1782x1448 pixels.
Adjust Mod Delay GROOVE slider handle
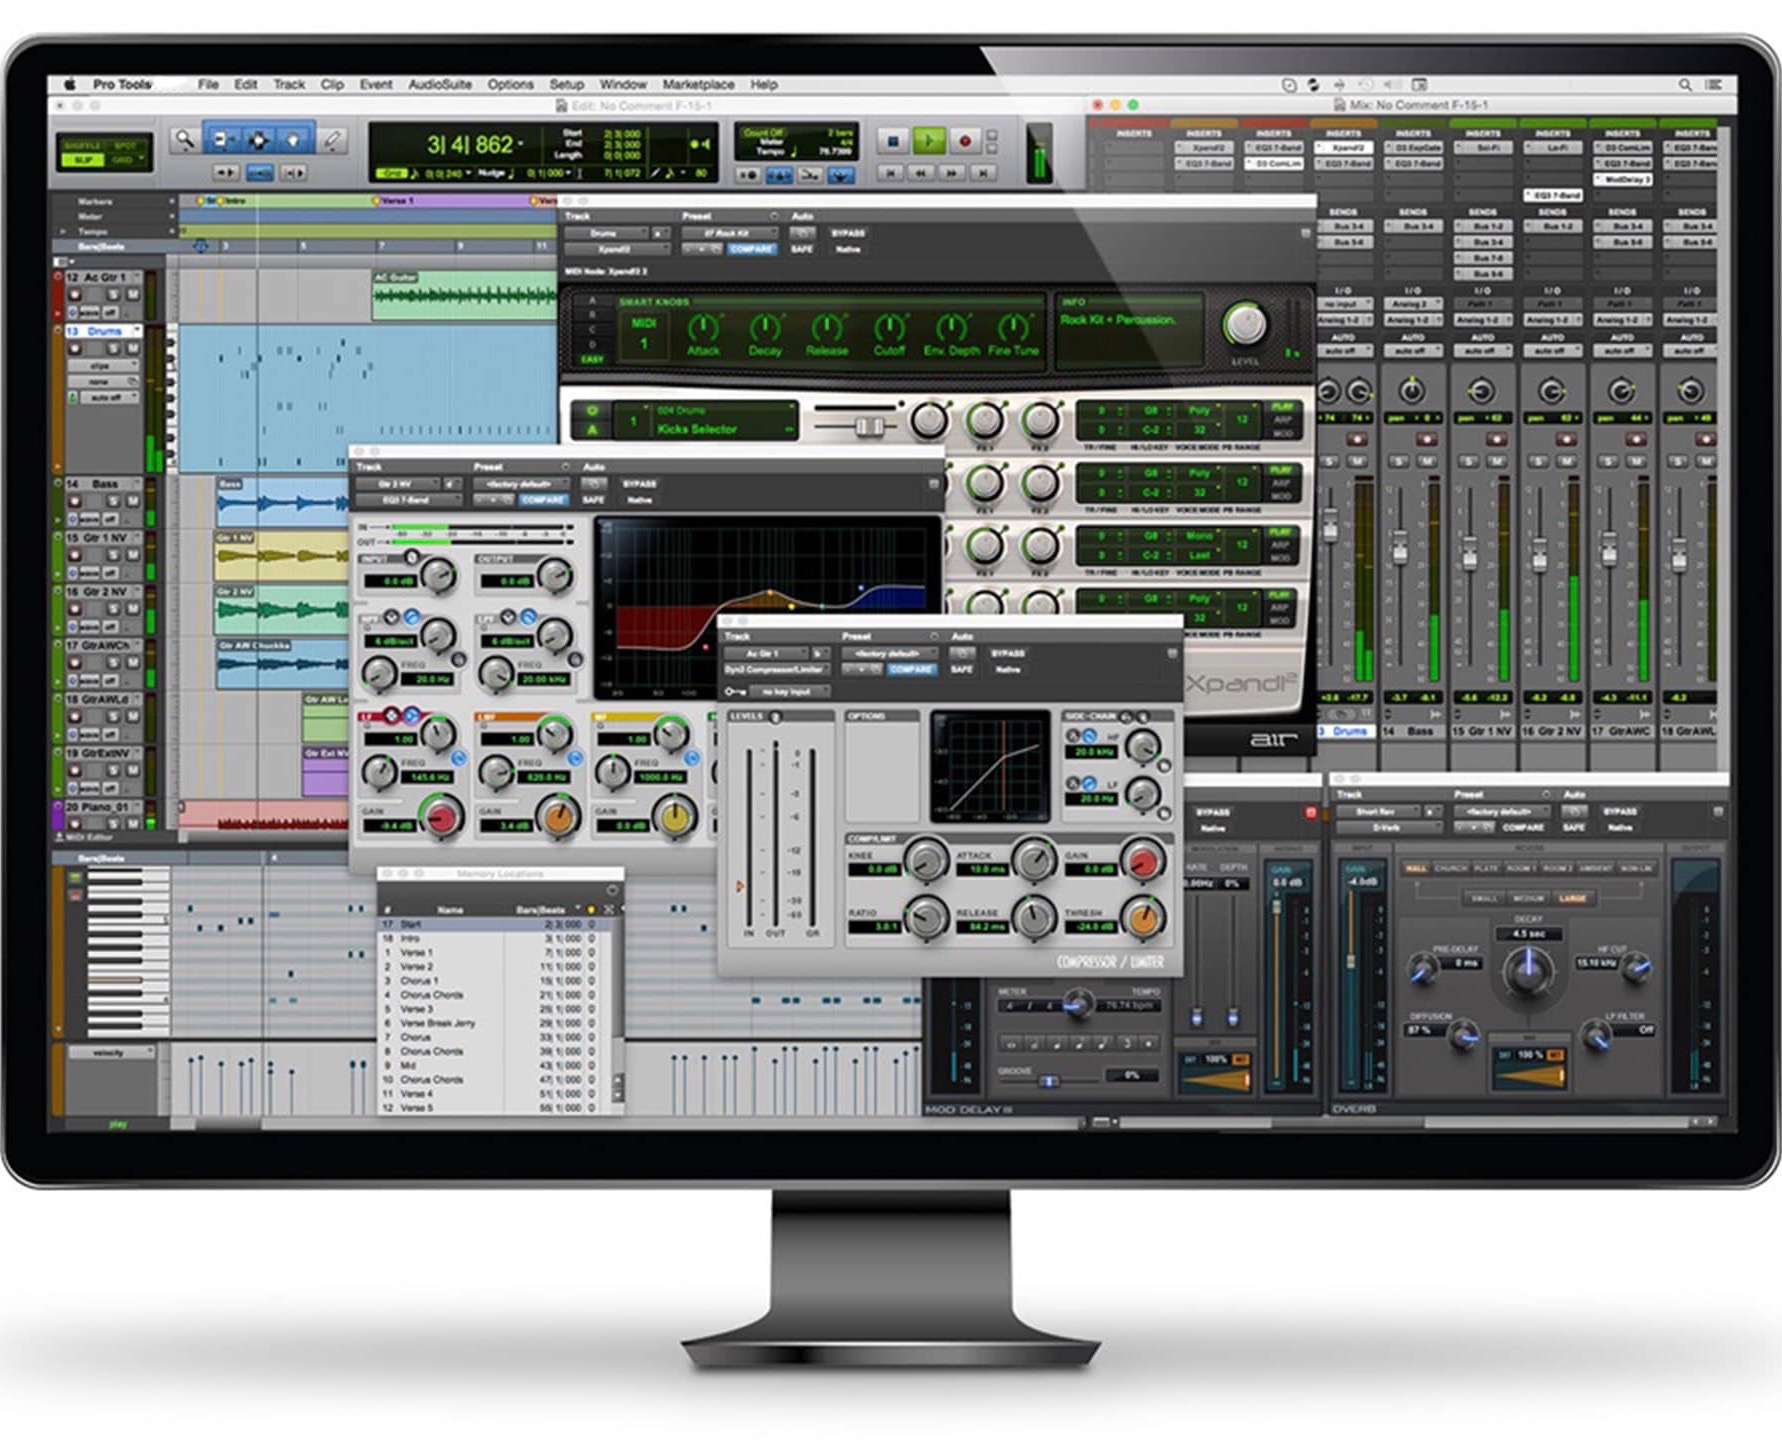tap(1048, 1081)
